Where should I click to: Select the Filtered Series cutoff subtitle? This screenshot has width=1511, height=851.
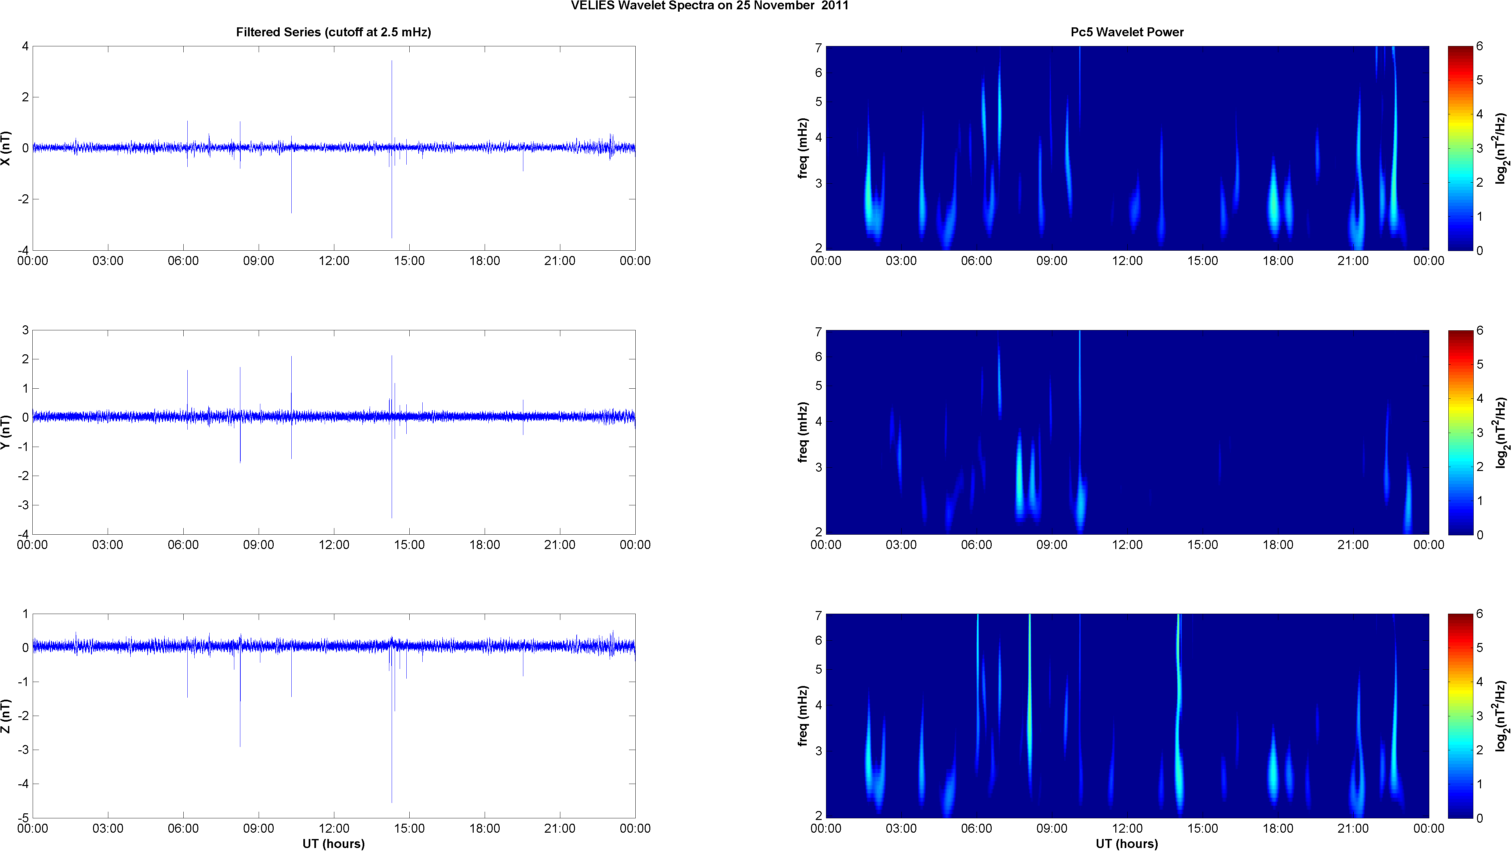[333, 32]
